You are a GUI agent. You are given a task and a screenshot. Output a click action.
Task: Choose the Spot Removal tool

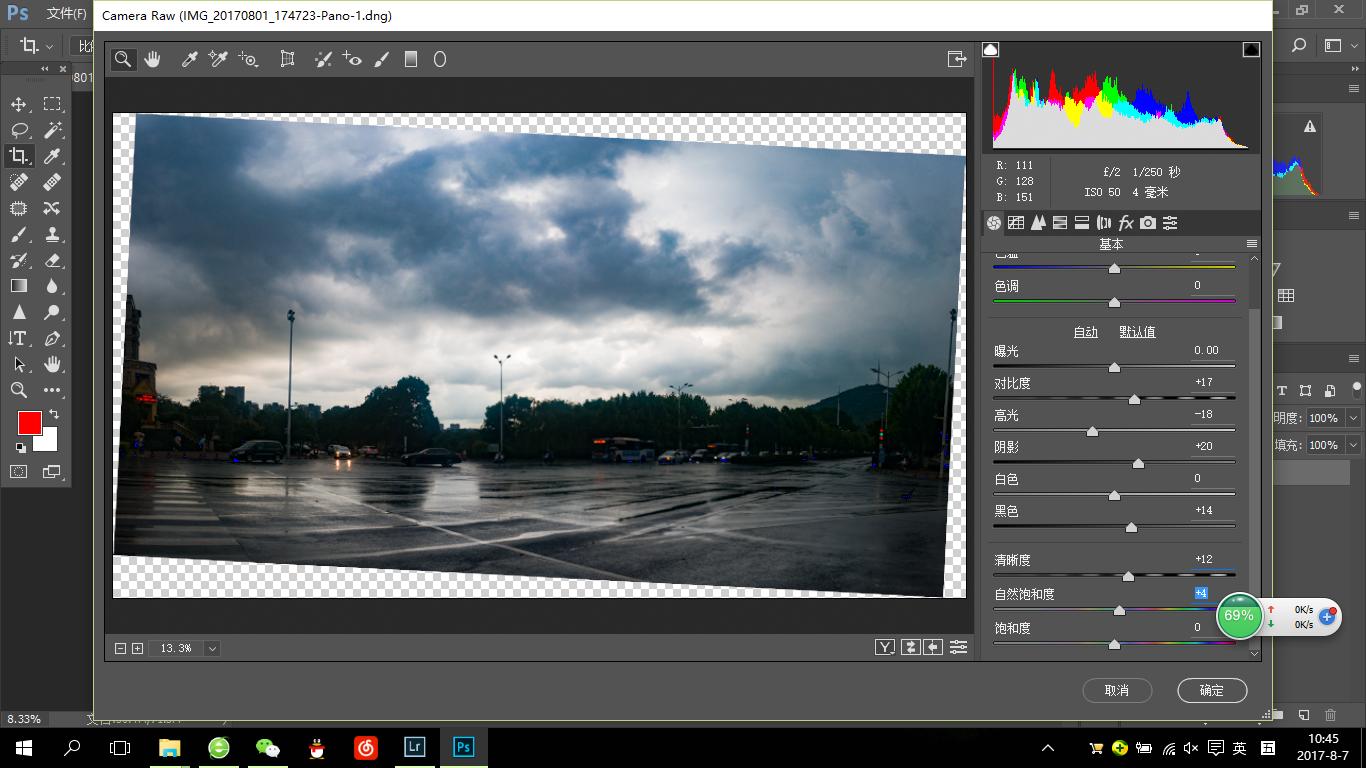coord(323,60)
